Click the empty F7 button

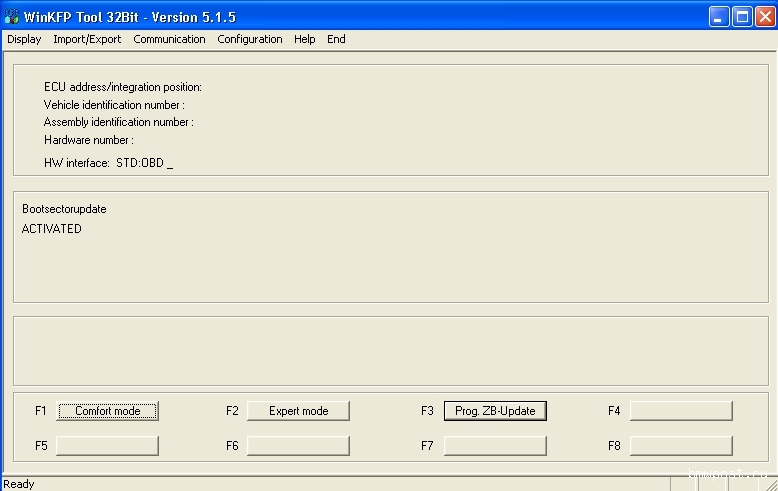coord(495,445)
